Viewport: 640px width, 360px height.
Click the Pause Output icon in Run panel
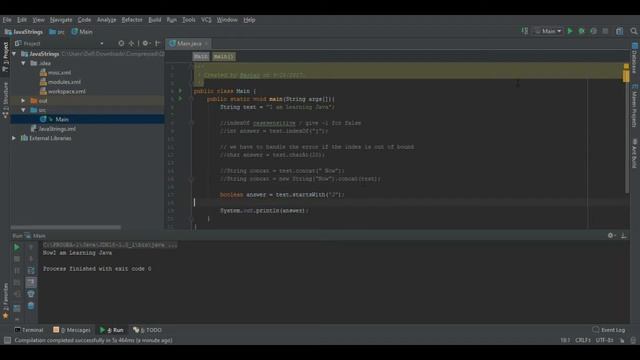tap(17, 271)
